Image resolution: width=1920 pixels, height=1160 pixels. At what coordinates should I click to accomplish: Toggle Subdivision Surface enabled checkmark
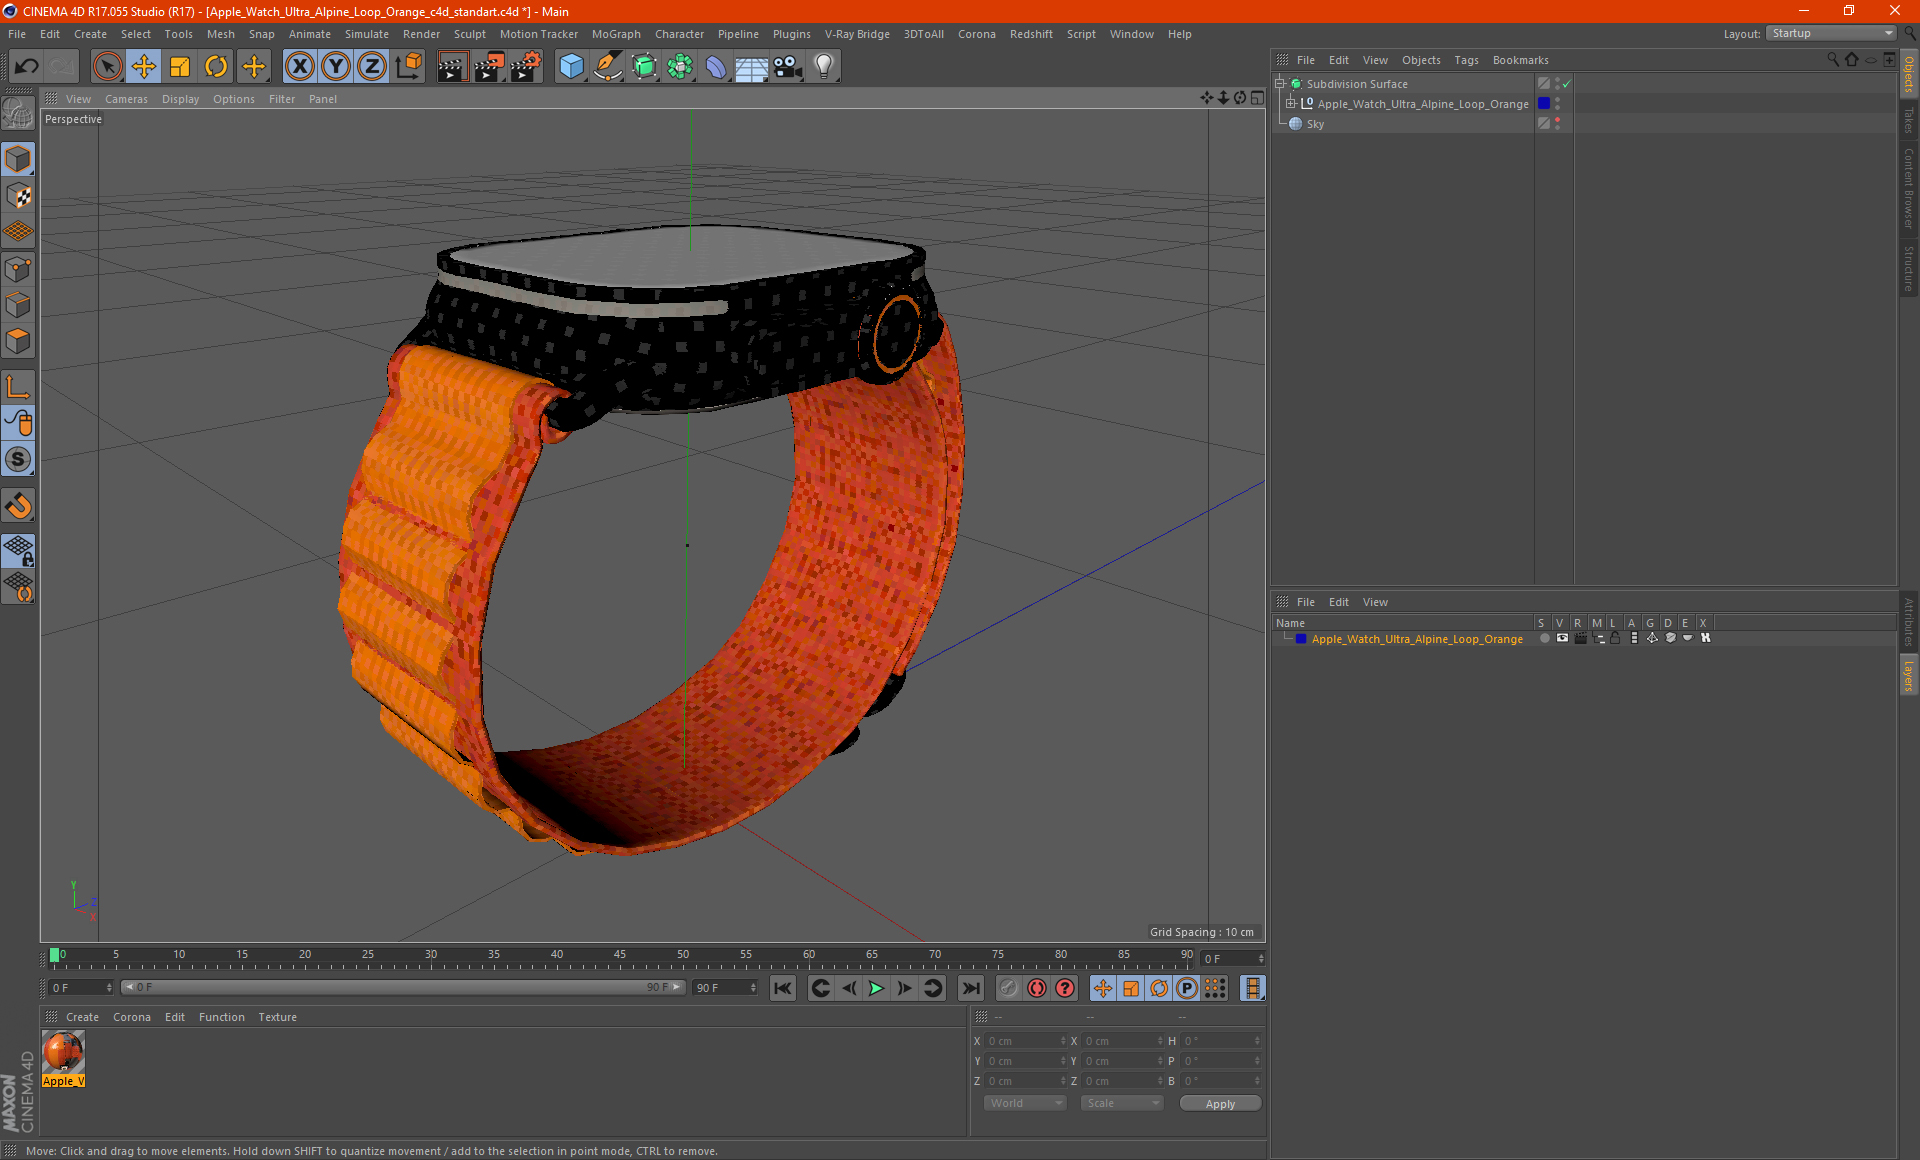pos(1567,84)
